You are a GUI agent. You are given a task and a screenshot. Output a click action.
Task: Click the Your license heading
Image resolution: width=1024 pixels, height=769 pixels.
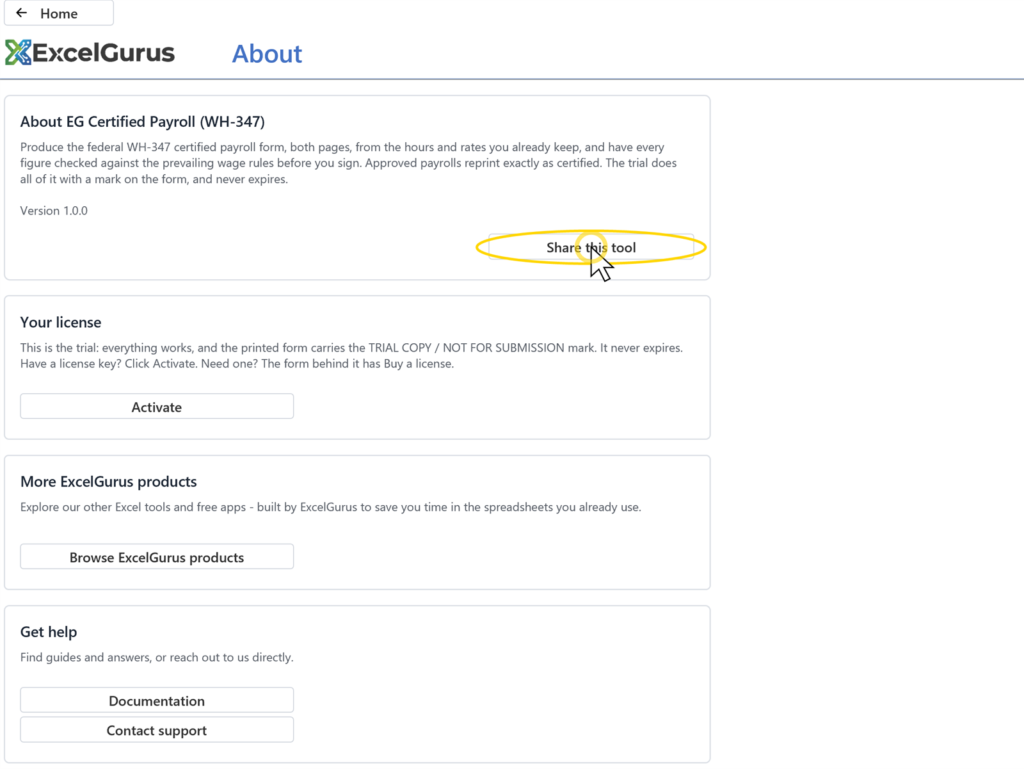(x=61, y=322)
